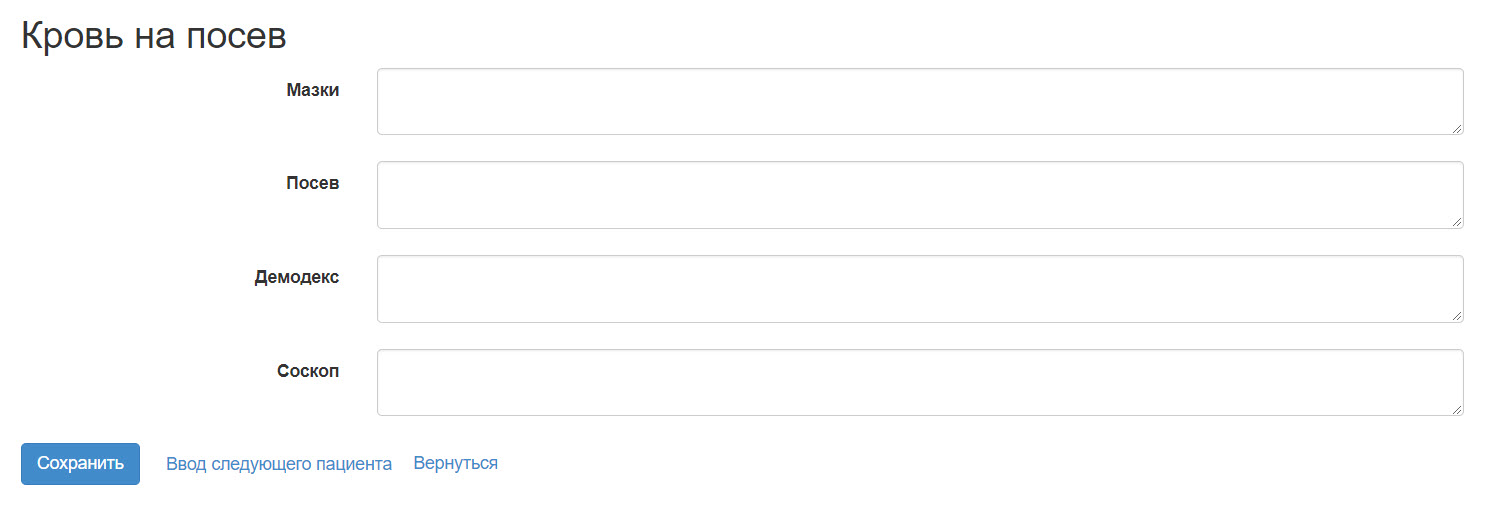
Task: Click the last text box above Сохранить
Action: tap(919, 382)
